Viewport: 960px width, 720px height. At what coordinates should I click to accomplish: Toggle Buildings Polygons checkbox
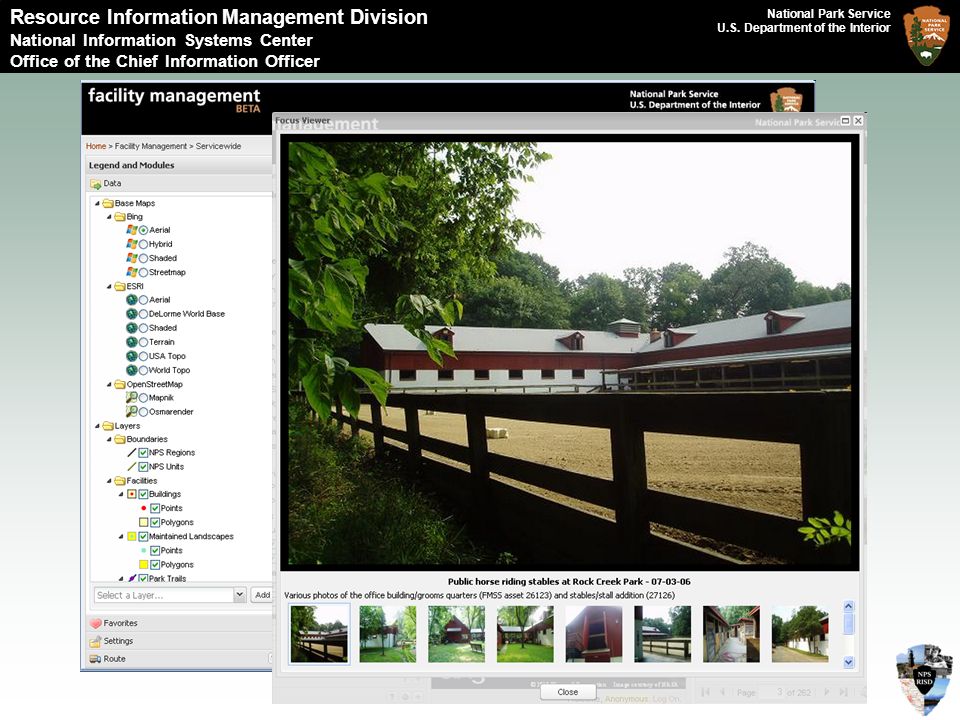155,523
